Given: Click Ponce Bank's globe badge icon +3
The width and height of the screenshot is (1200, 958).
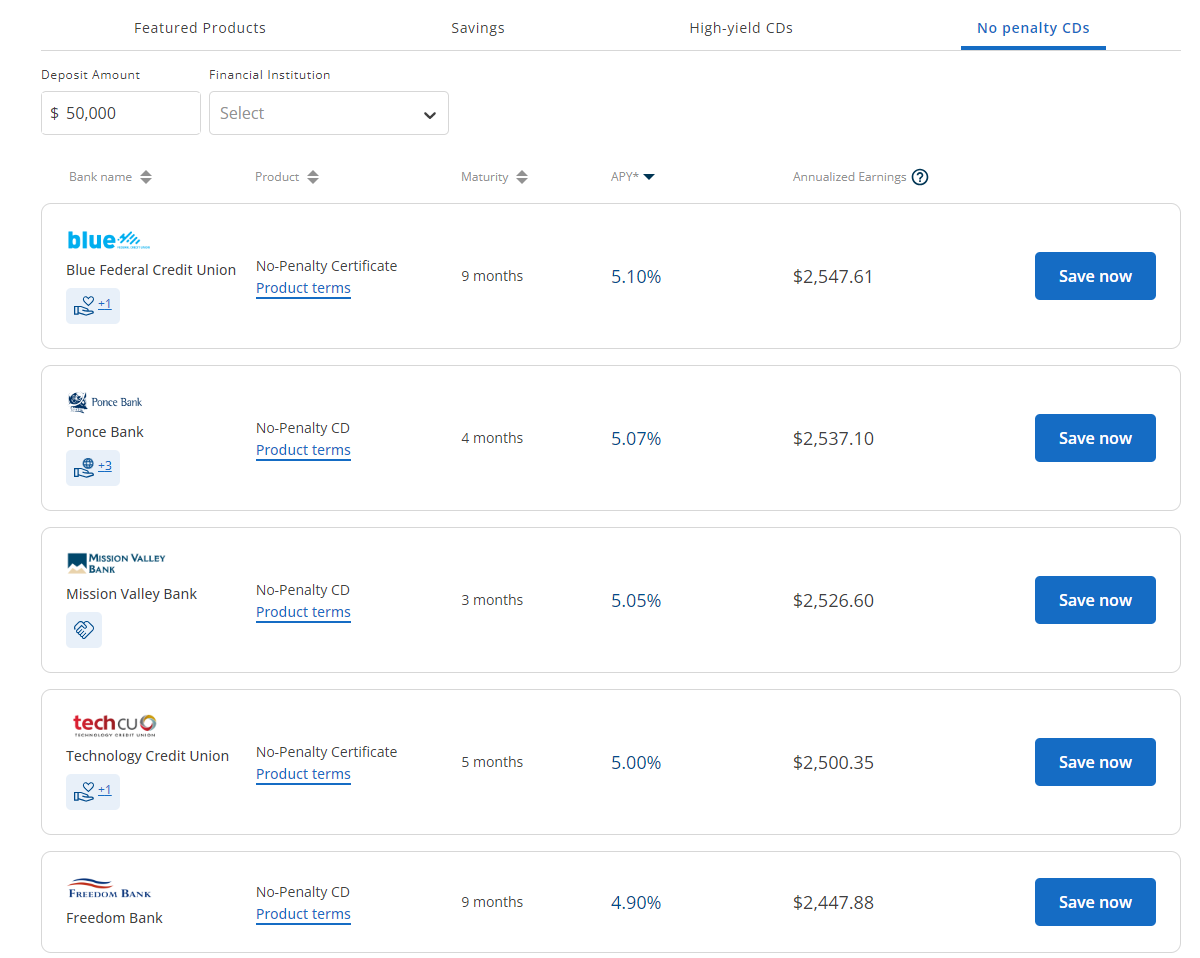Looking at the screenshot, I should 93,467.
